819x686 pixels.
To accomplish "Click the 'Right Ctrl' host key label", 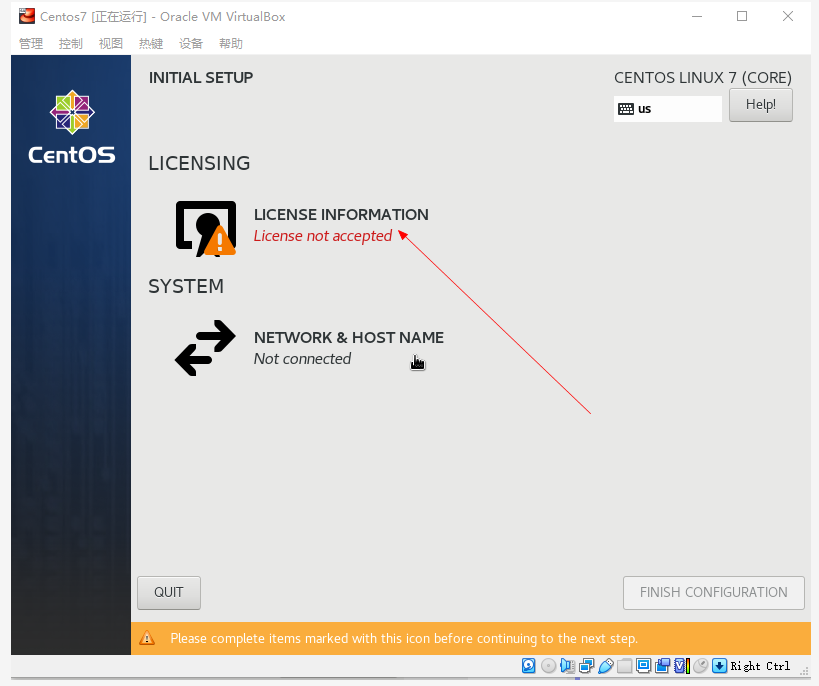I will click(x=760, y=666).
